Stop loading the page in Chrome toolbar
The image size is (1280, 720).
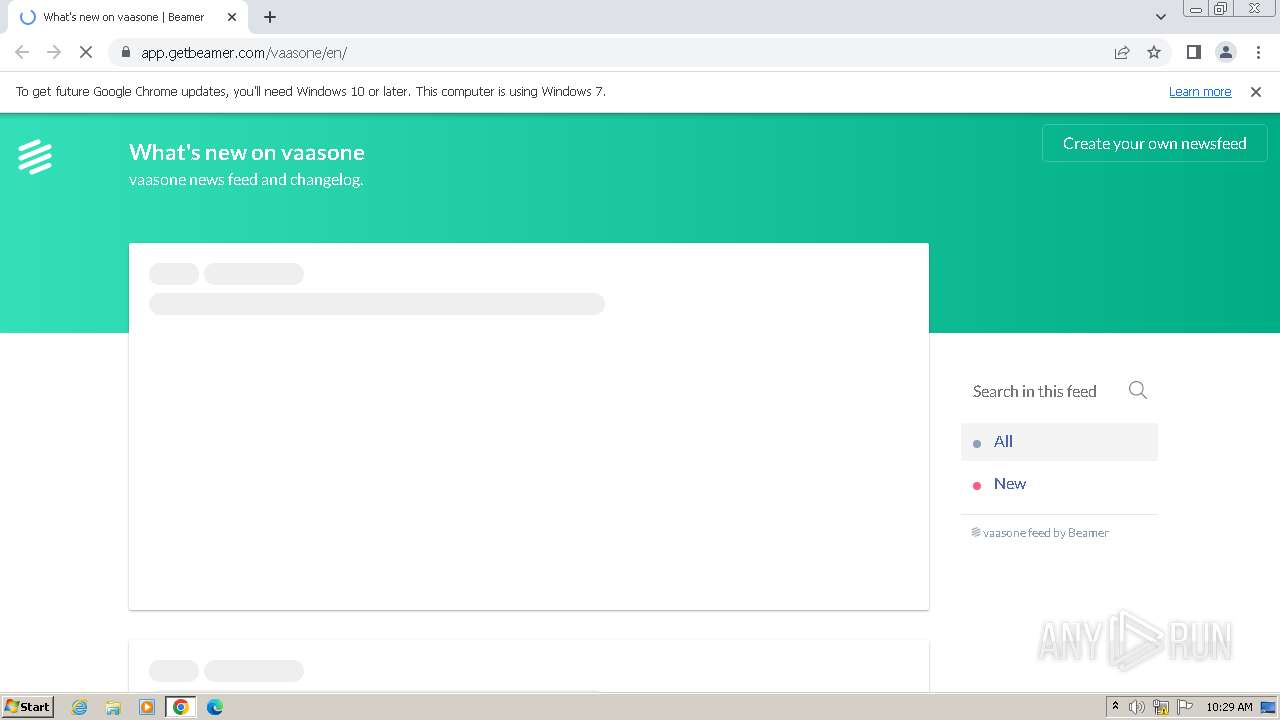86,52
